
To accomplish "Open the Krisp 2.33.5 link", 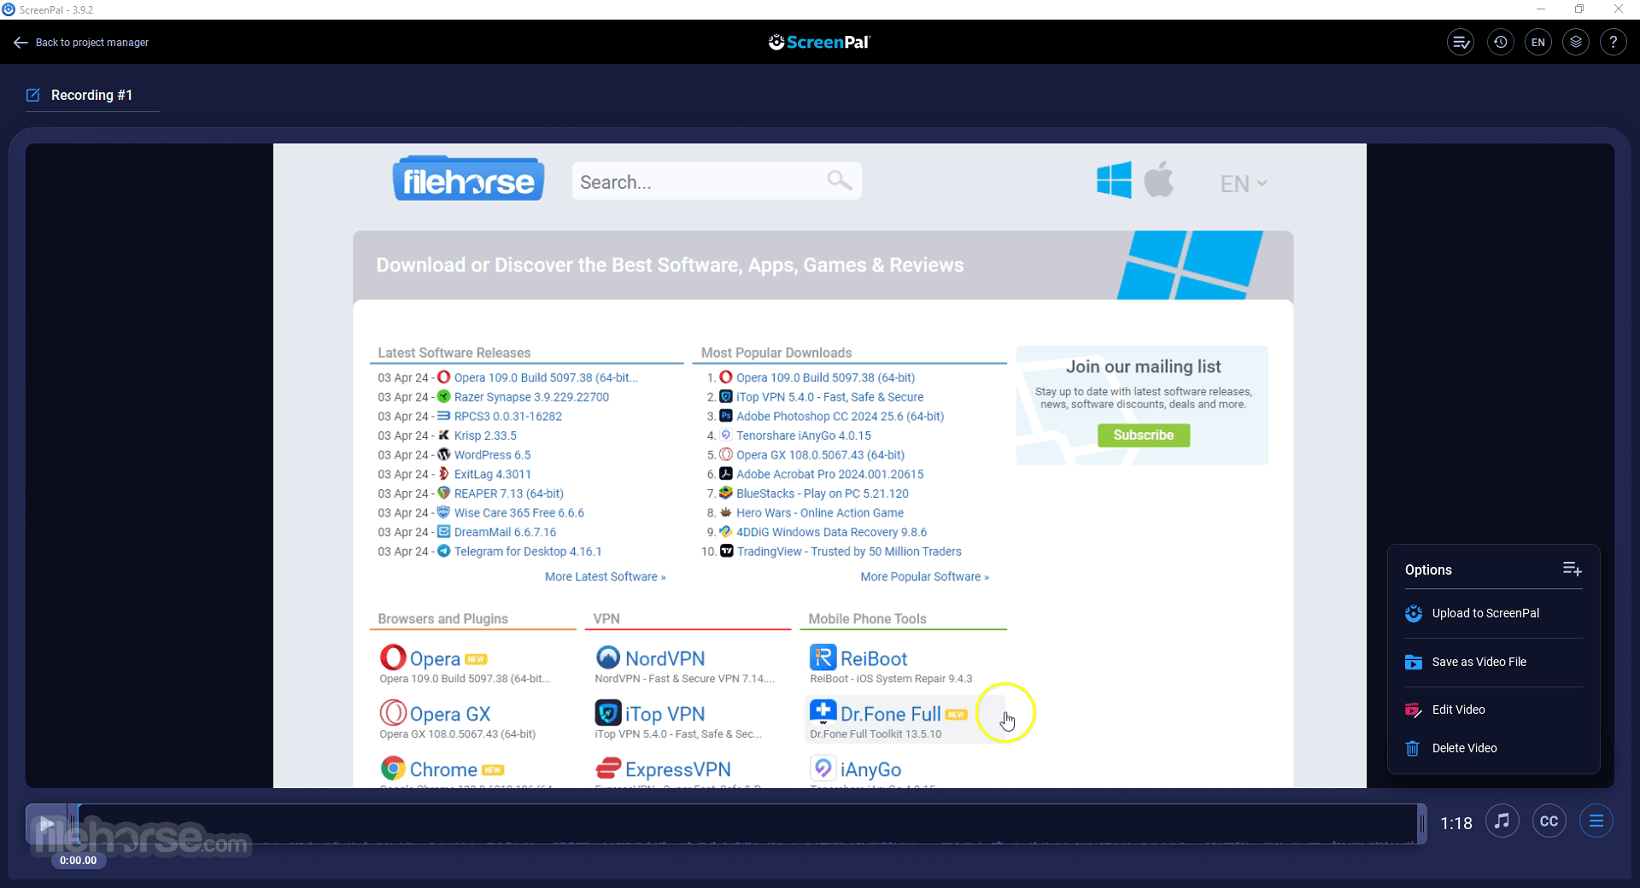I will tap(485, 436).
